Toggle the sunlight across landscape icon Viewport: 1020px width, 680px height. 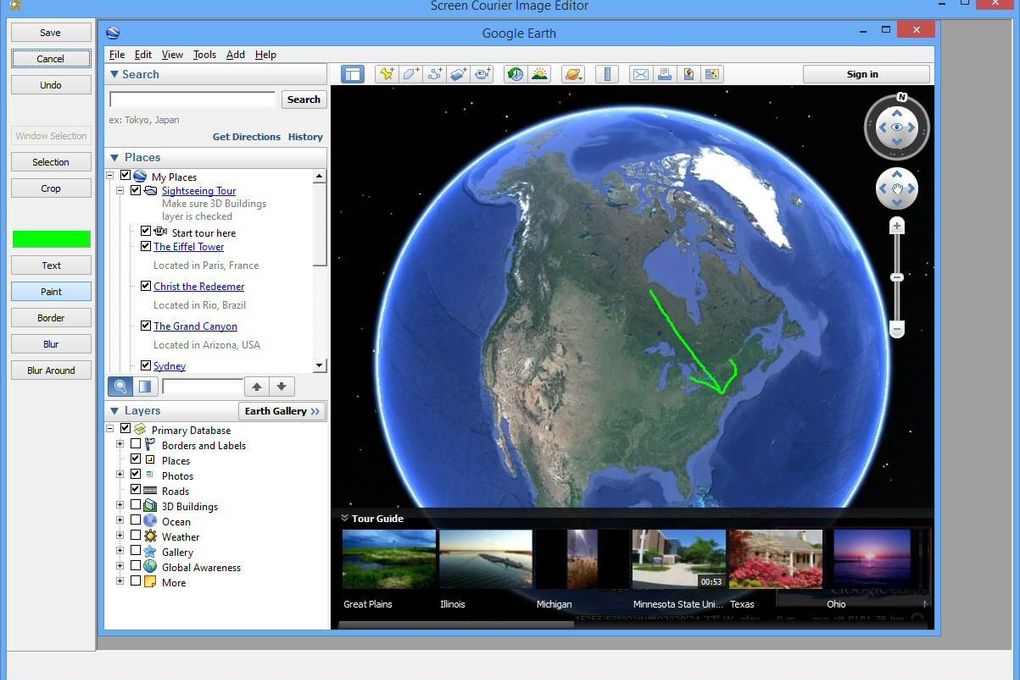point(539,74)
